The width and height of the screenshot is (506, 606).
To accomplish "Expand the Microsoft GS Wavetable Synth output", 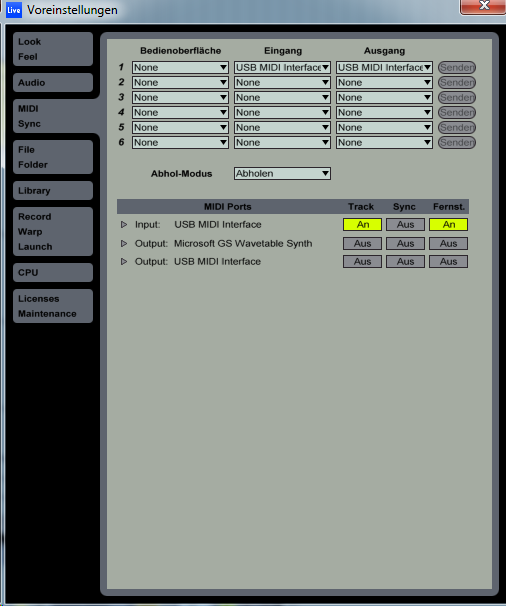I will coord(124,243).
